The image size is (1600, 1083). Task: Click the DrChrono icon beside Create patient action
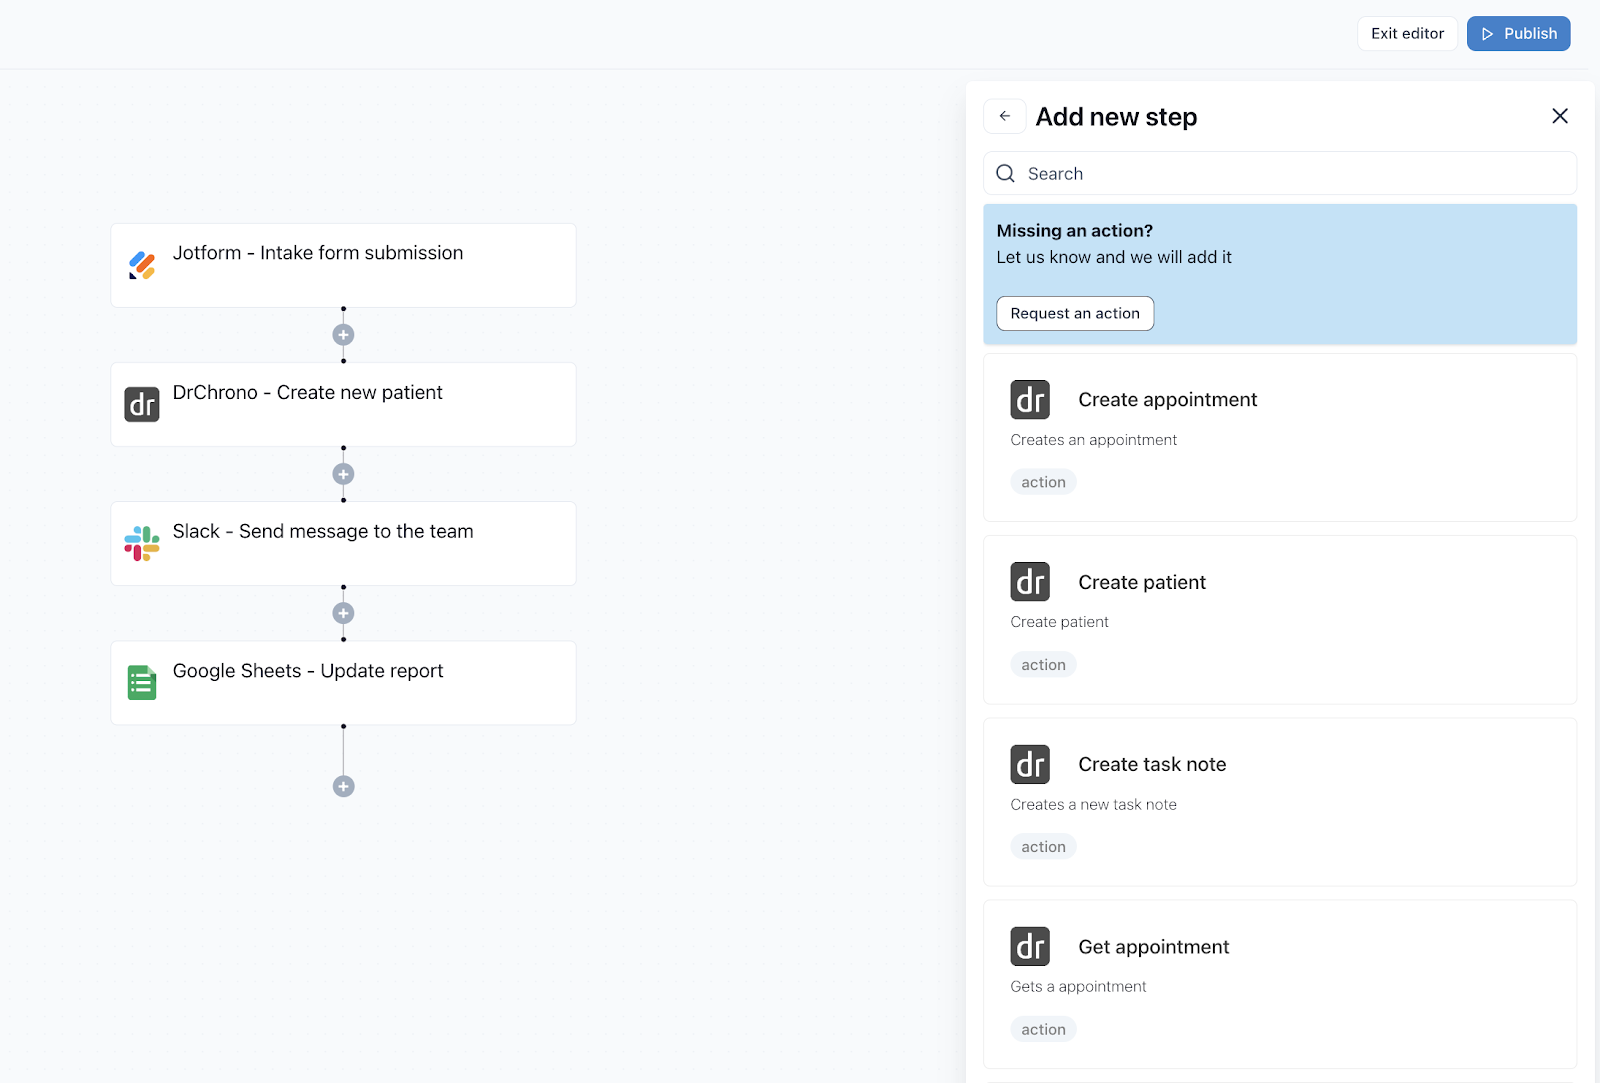tap(1030, 582)
